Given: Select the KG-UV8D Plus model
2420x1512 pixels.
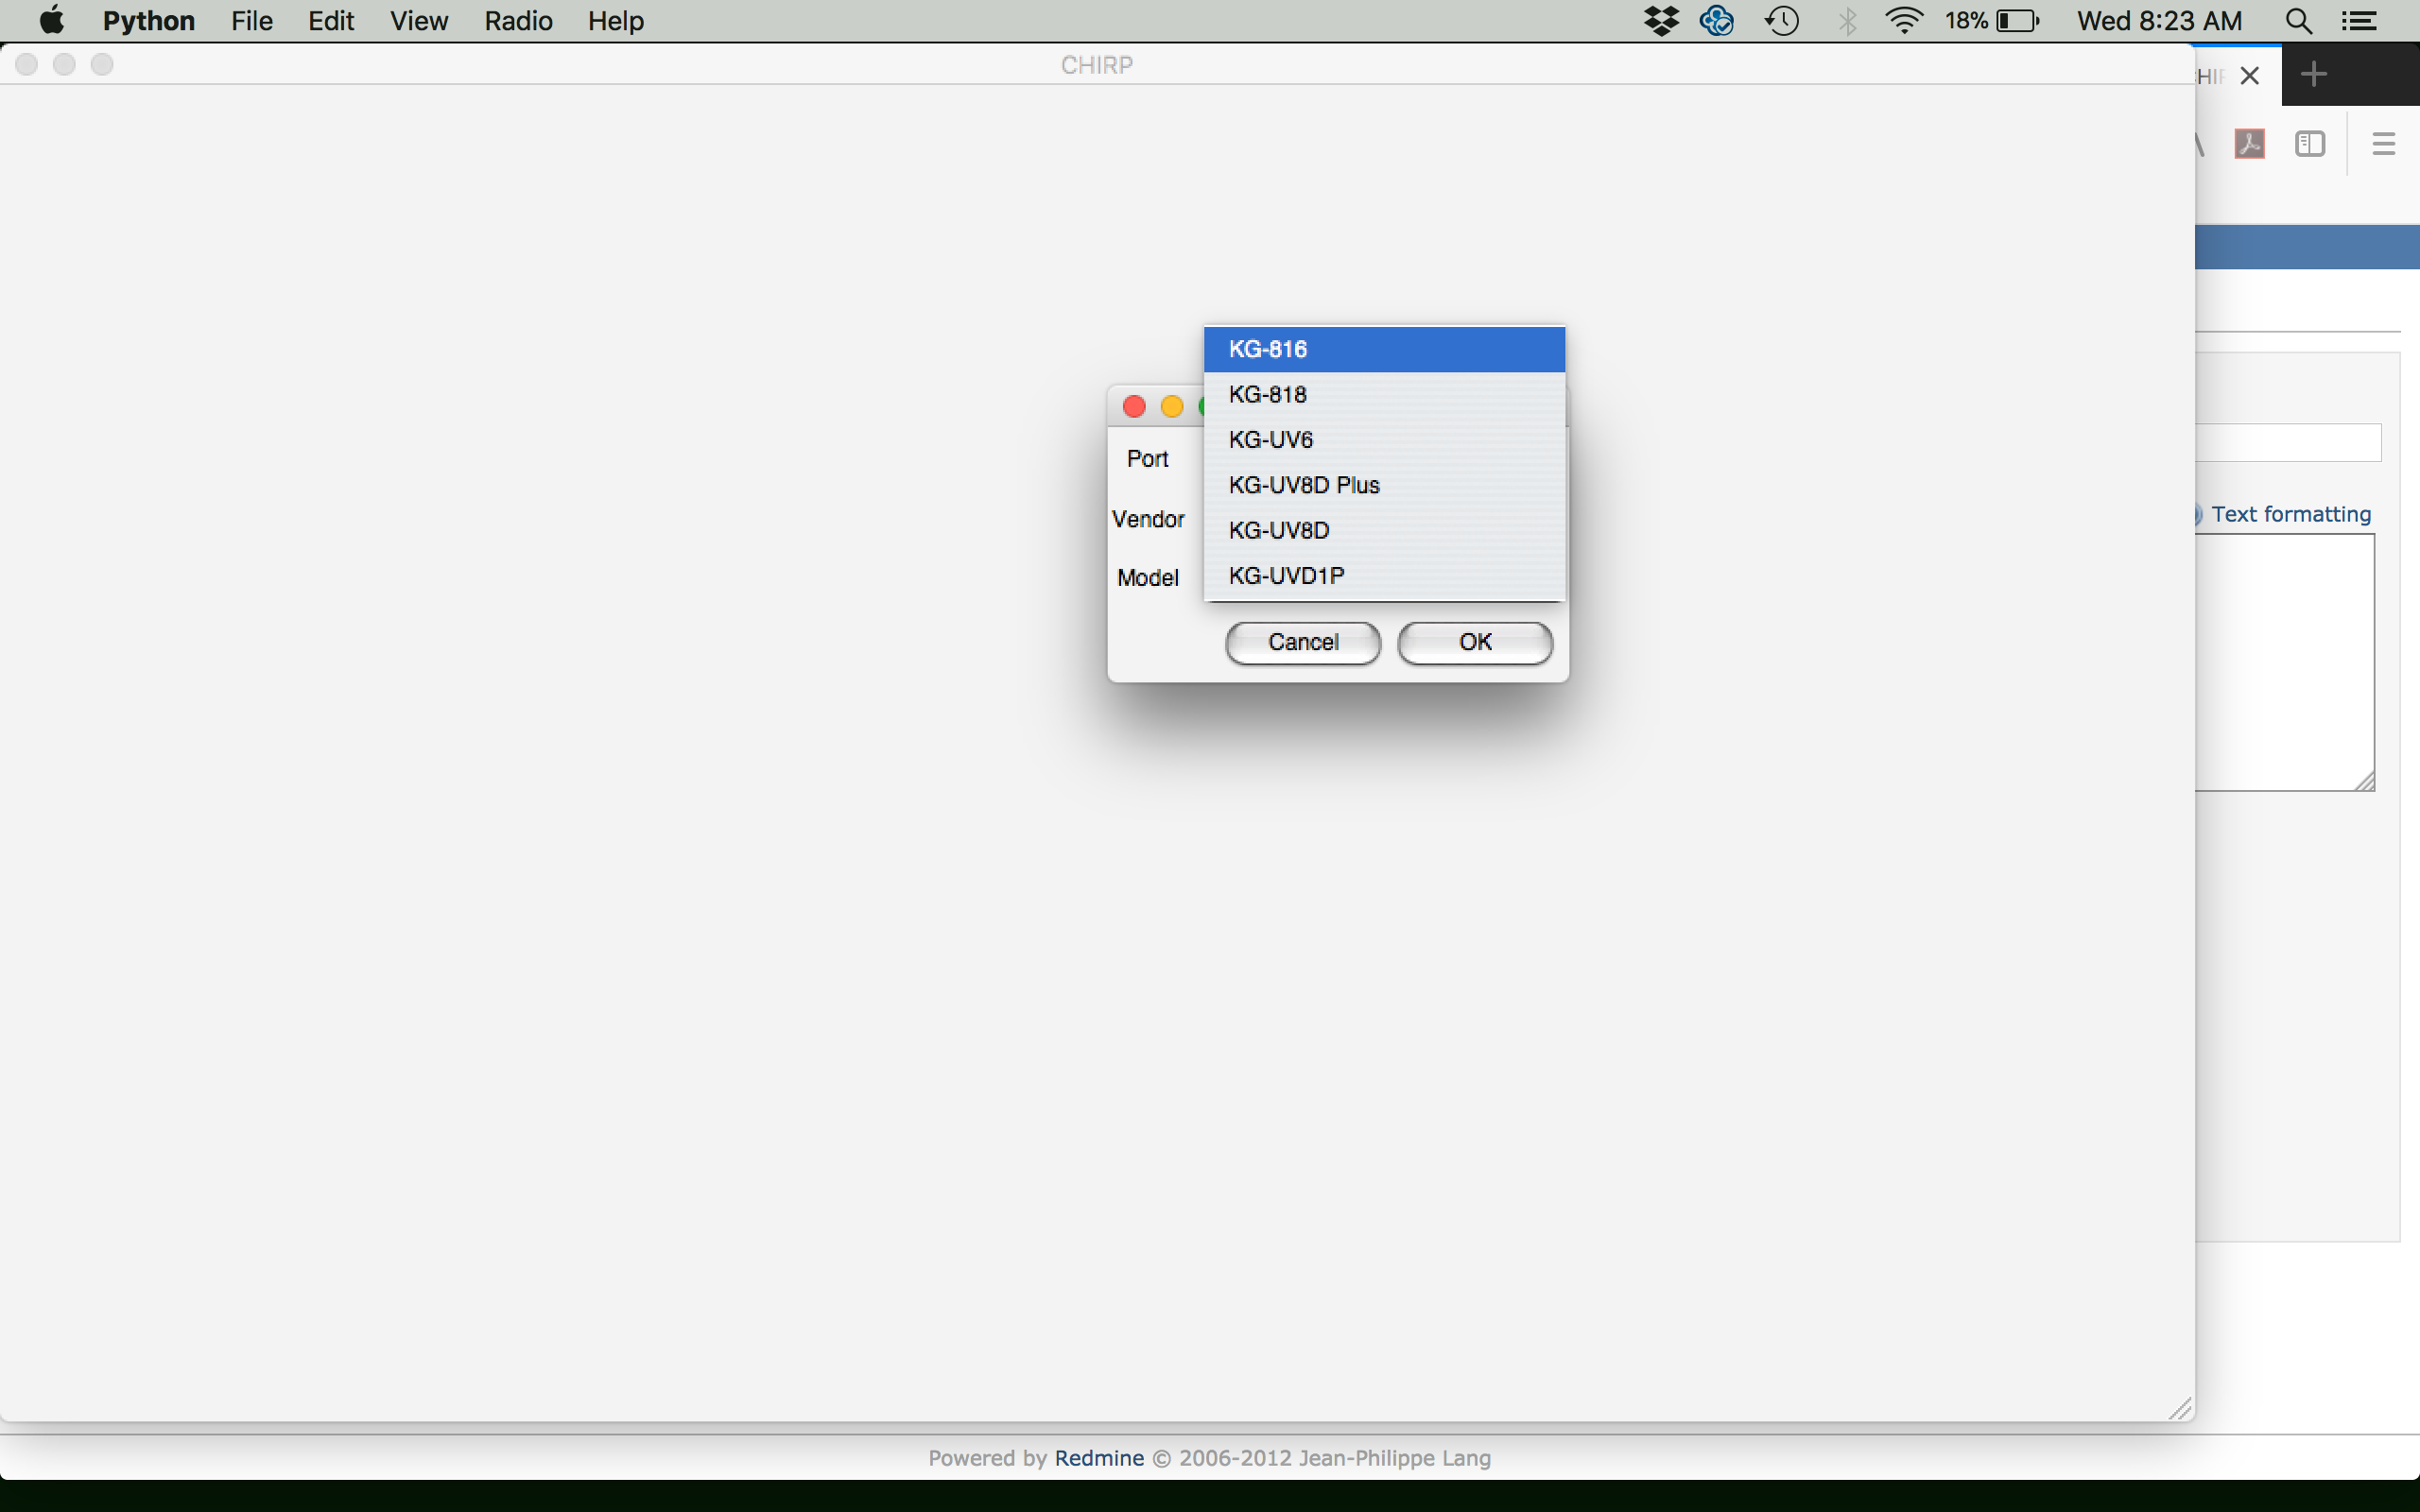Looking at the screenshot, I should click(1384, 485).
